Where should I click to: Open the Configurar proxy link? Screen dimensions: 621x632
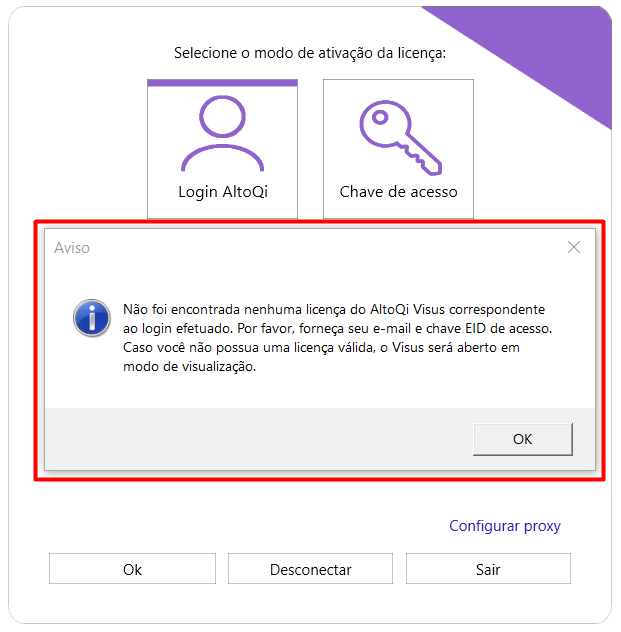coord(505,526)
